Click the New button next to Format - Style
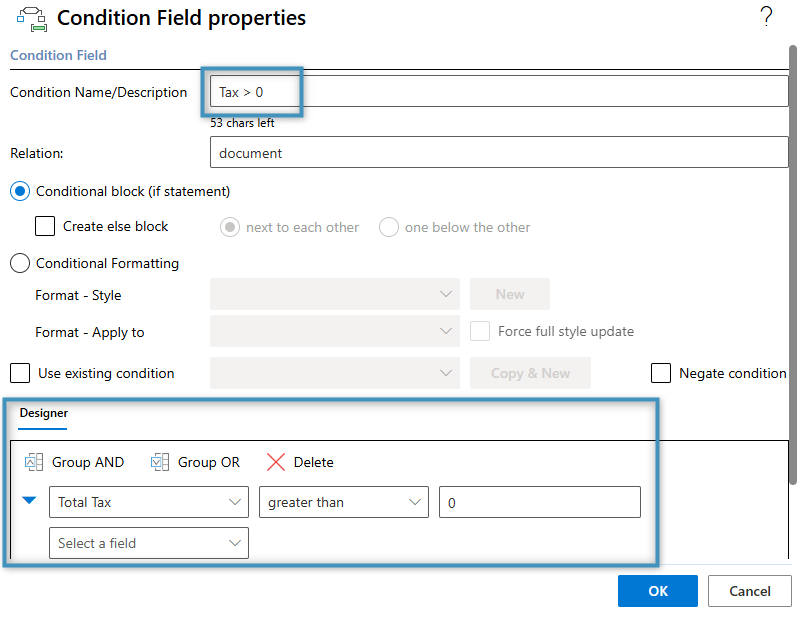 (x=509, y=294)
